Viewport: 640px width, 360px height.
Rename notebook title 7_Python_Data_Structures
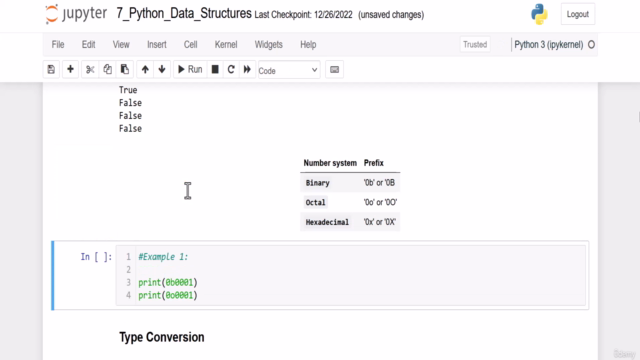point(184,13)
